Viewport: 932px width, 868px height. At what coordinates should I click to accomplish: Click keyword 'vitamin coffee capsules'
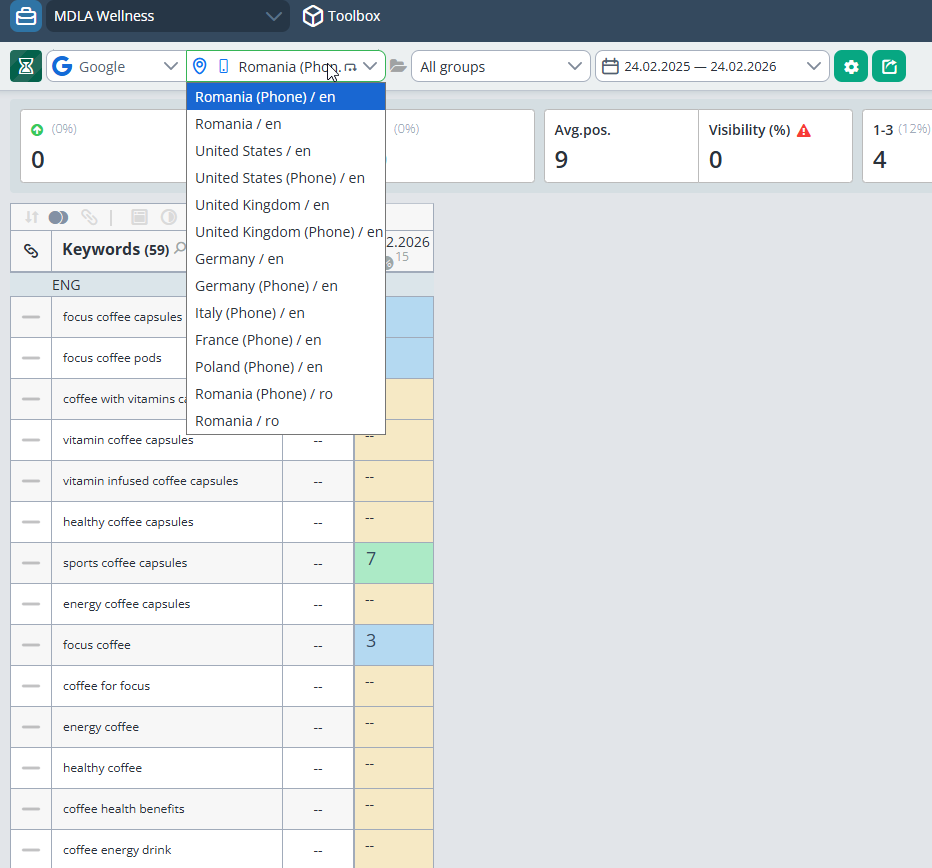tap(128, 440)
